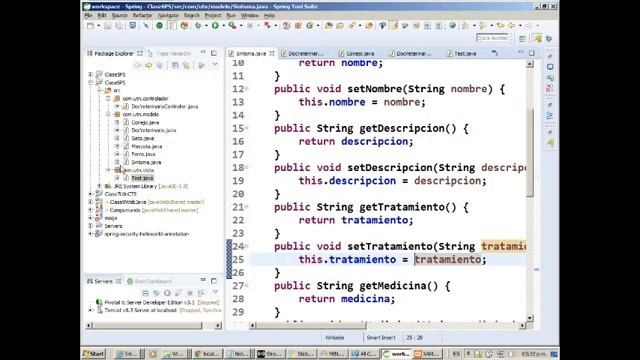Open the Window menu
This screenshot has width=640, height=360.
pos(249,16)
